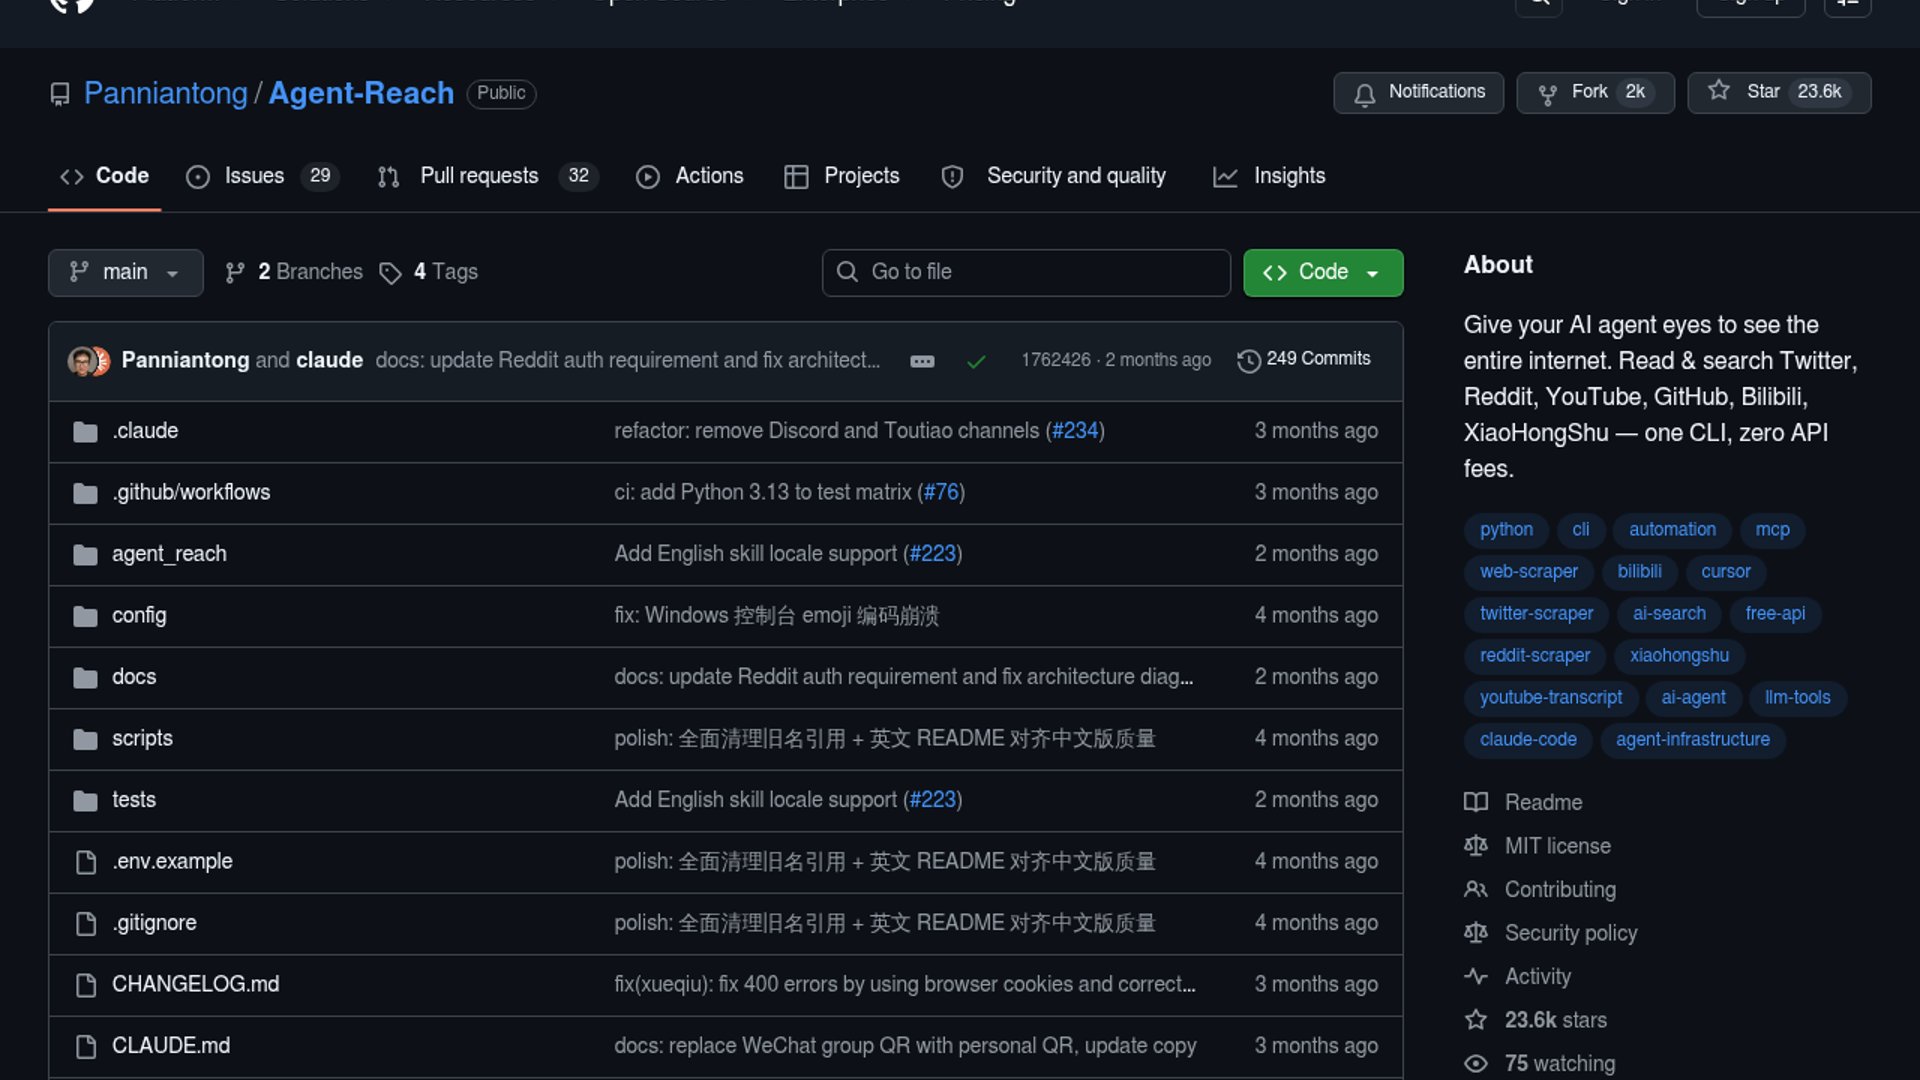Select the reddit-scraper topic tag

(x=1535, y=656)
